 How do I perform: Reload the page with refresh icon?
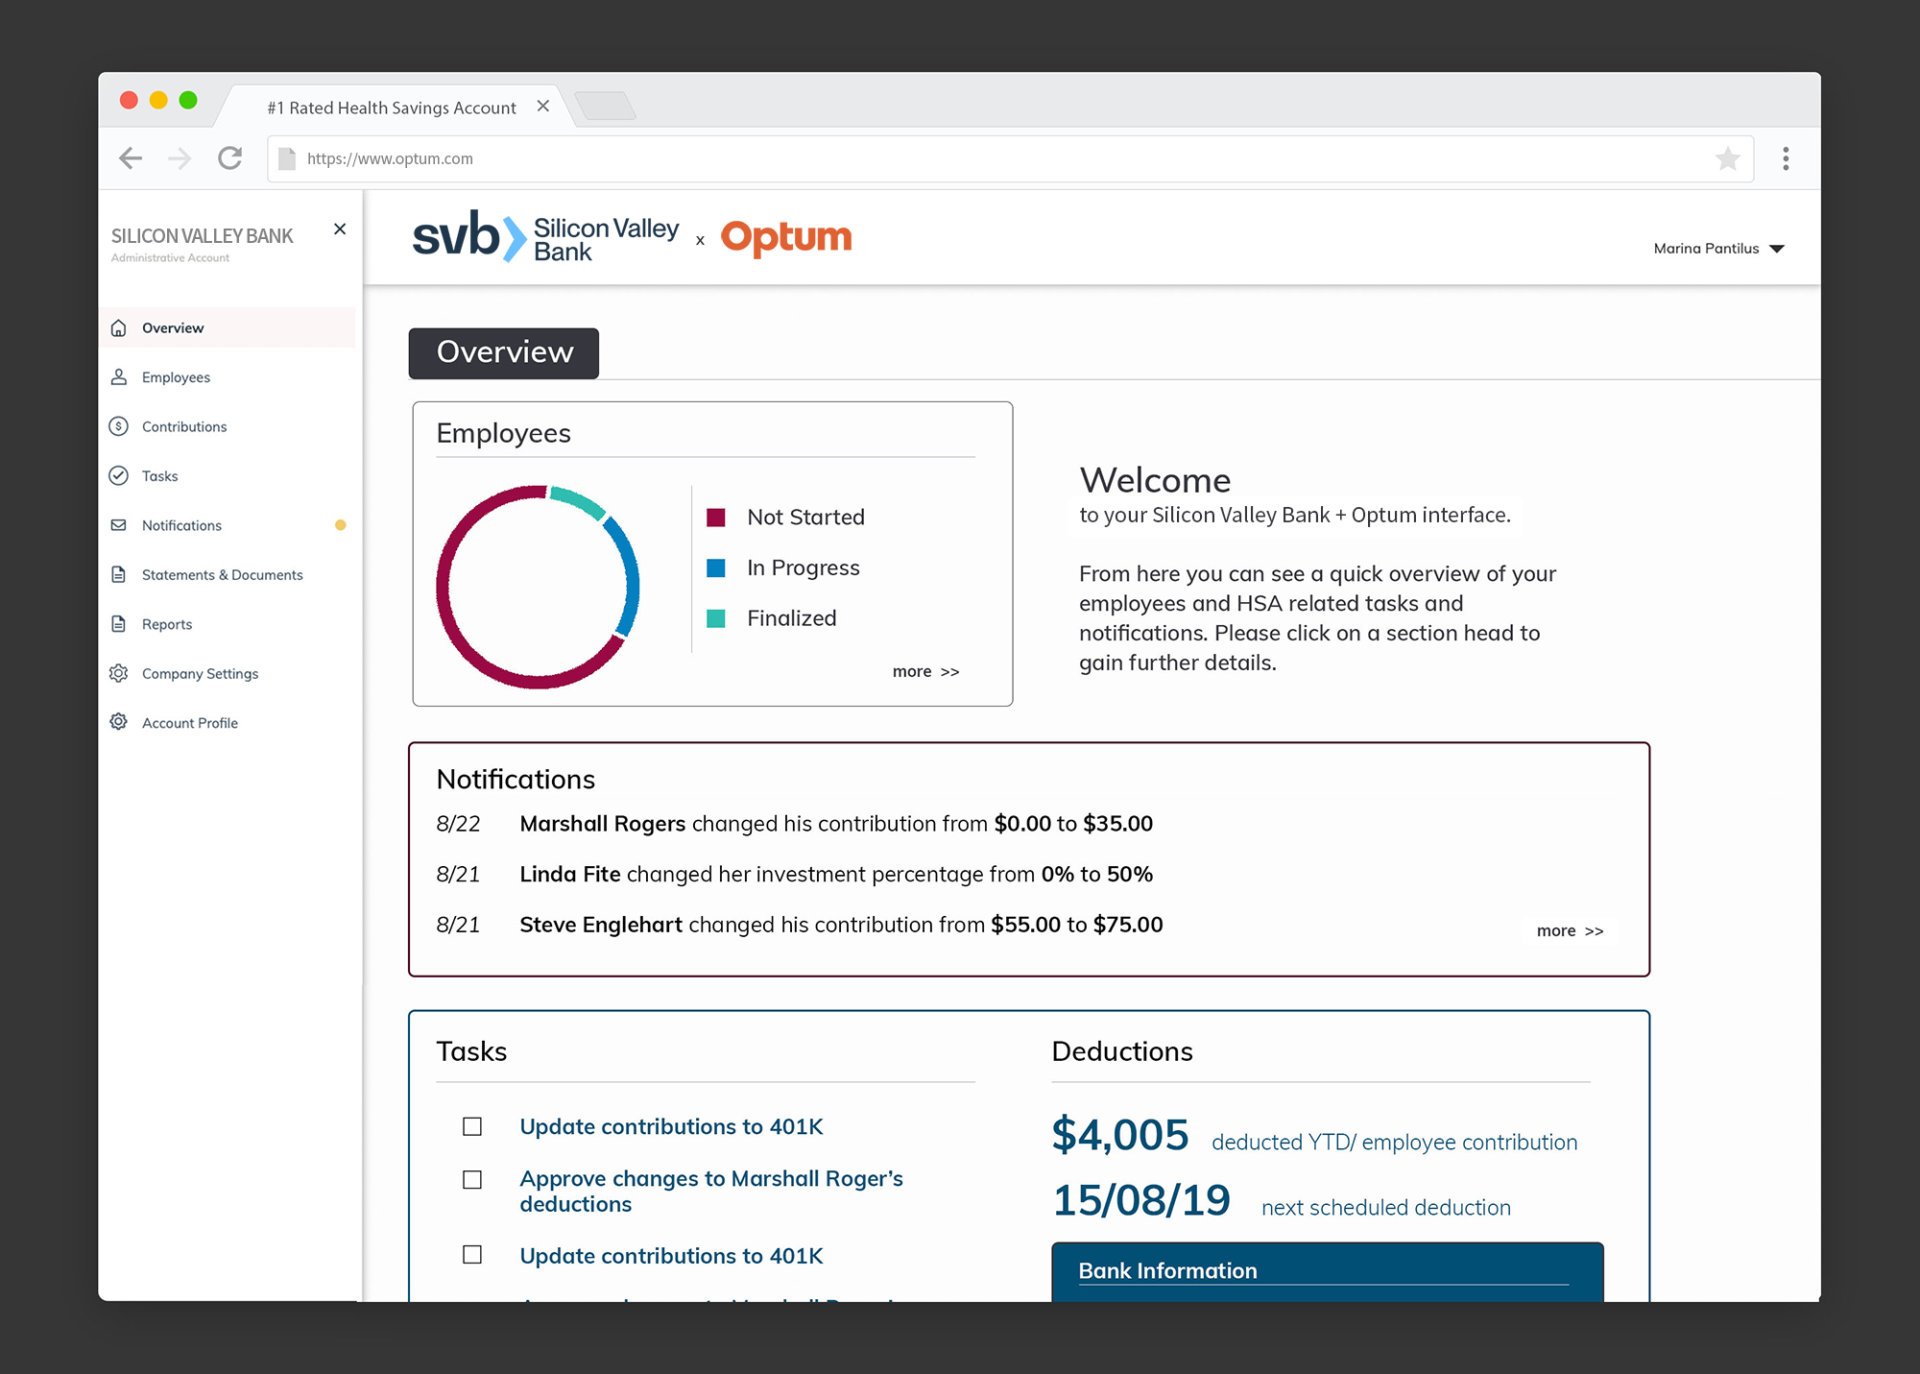coord(230,158)
